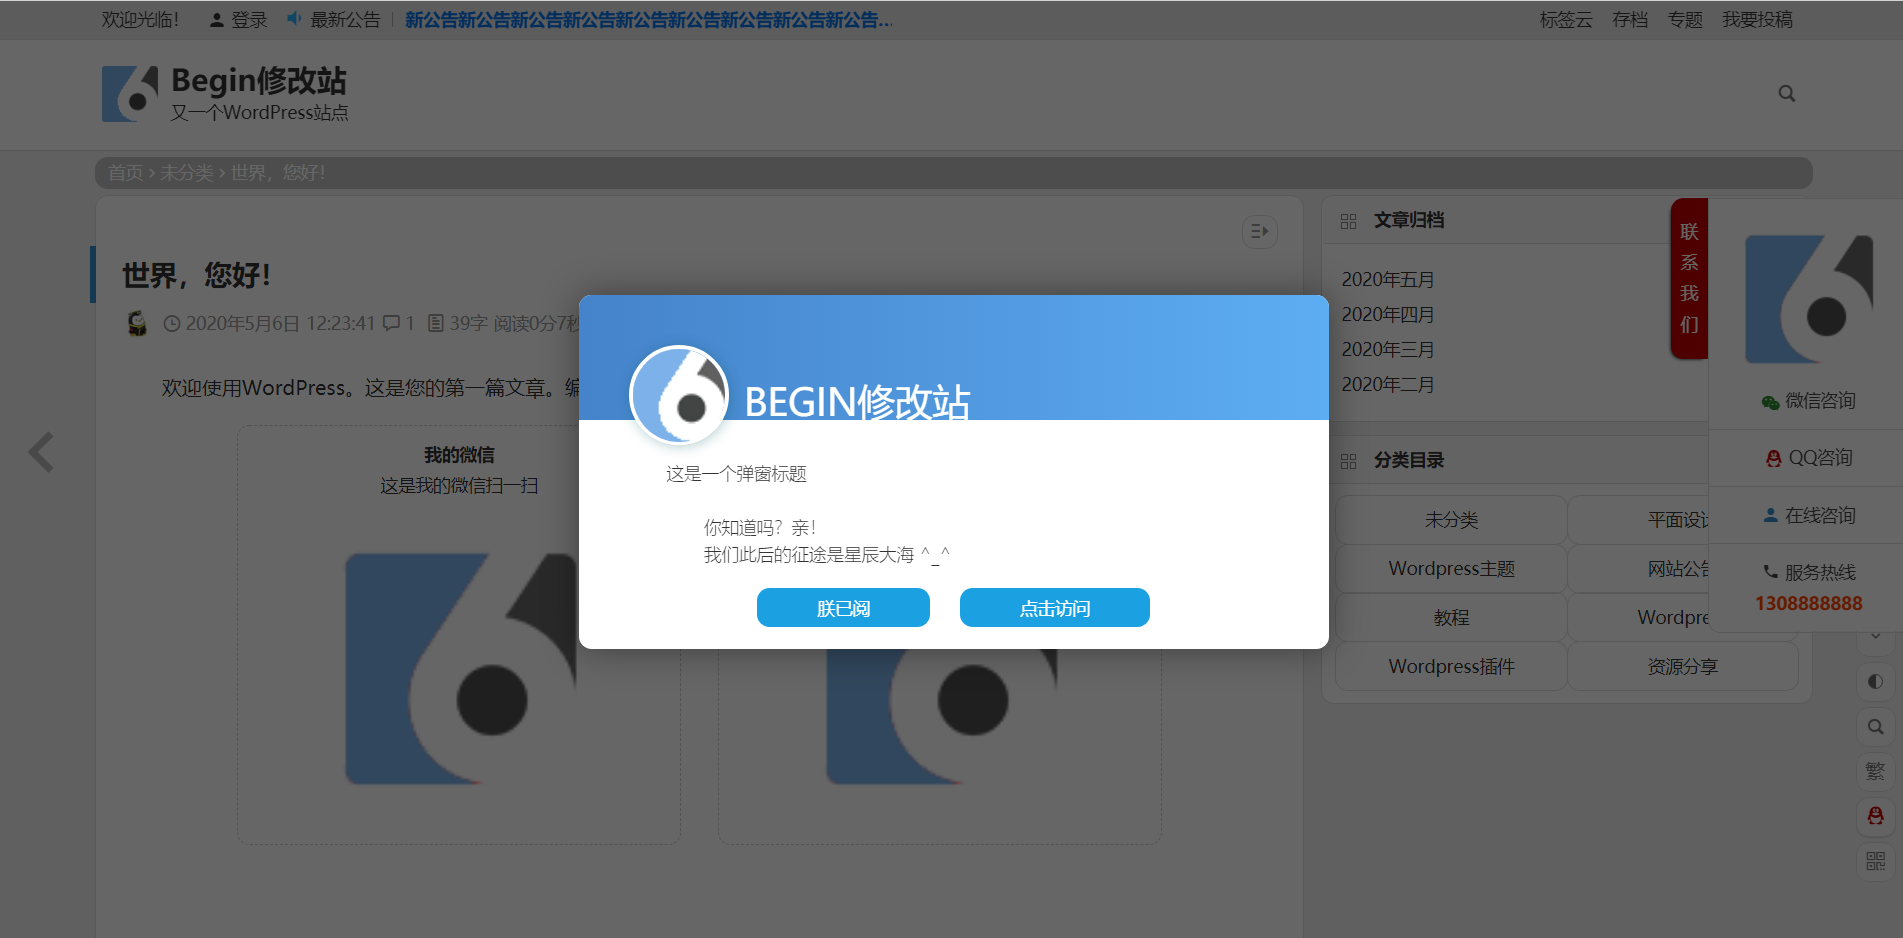Image resolution: width=1903 pixels, height=938 pixels.
Task: Click article title 世界，您好!
Action: (196, 275)
